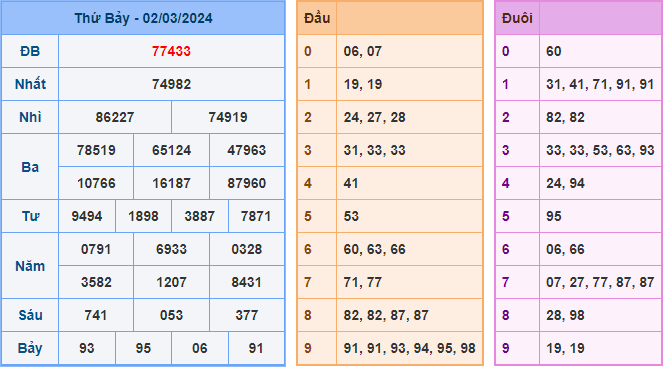Viewport: 664px width, 367px height.
Task: Click the Tư row label
Action: click(x=30, y=216)
